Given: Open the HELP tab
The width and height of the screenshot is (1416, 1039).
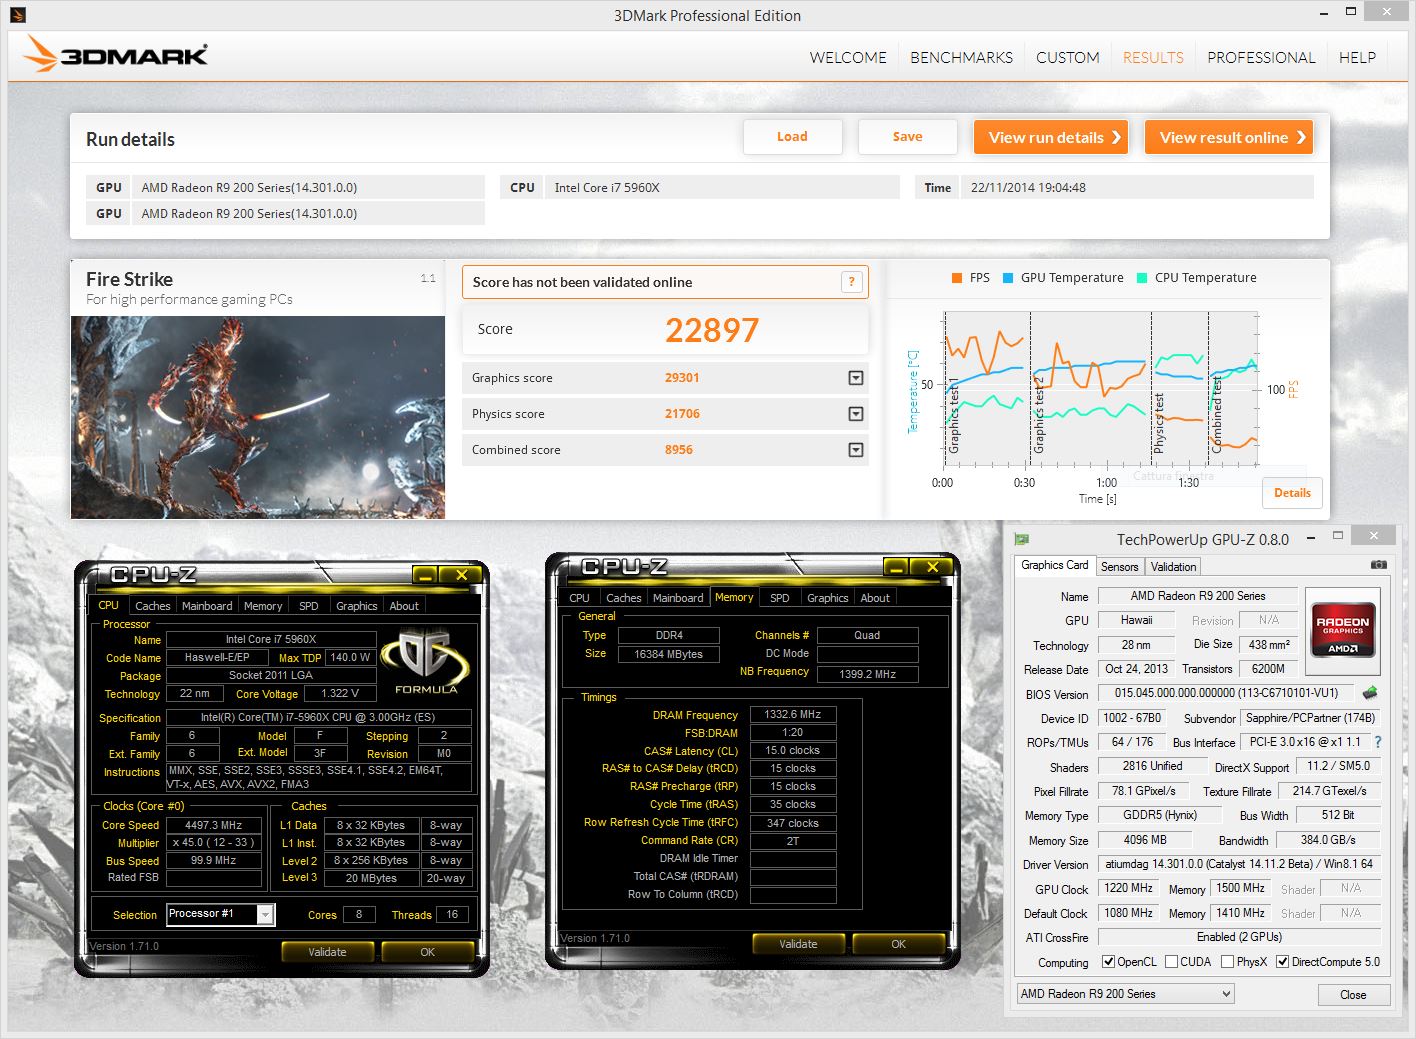Looking at the screenshot, I should click(1357, 57).
